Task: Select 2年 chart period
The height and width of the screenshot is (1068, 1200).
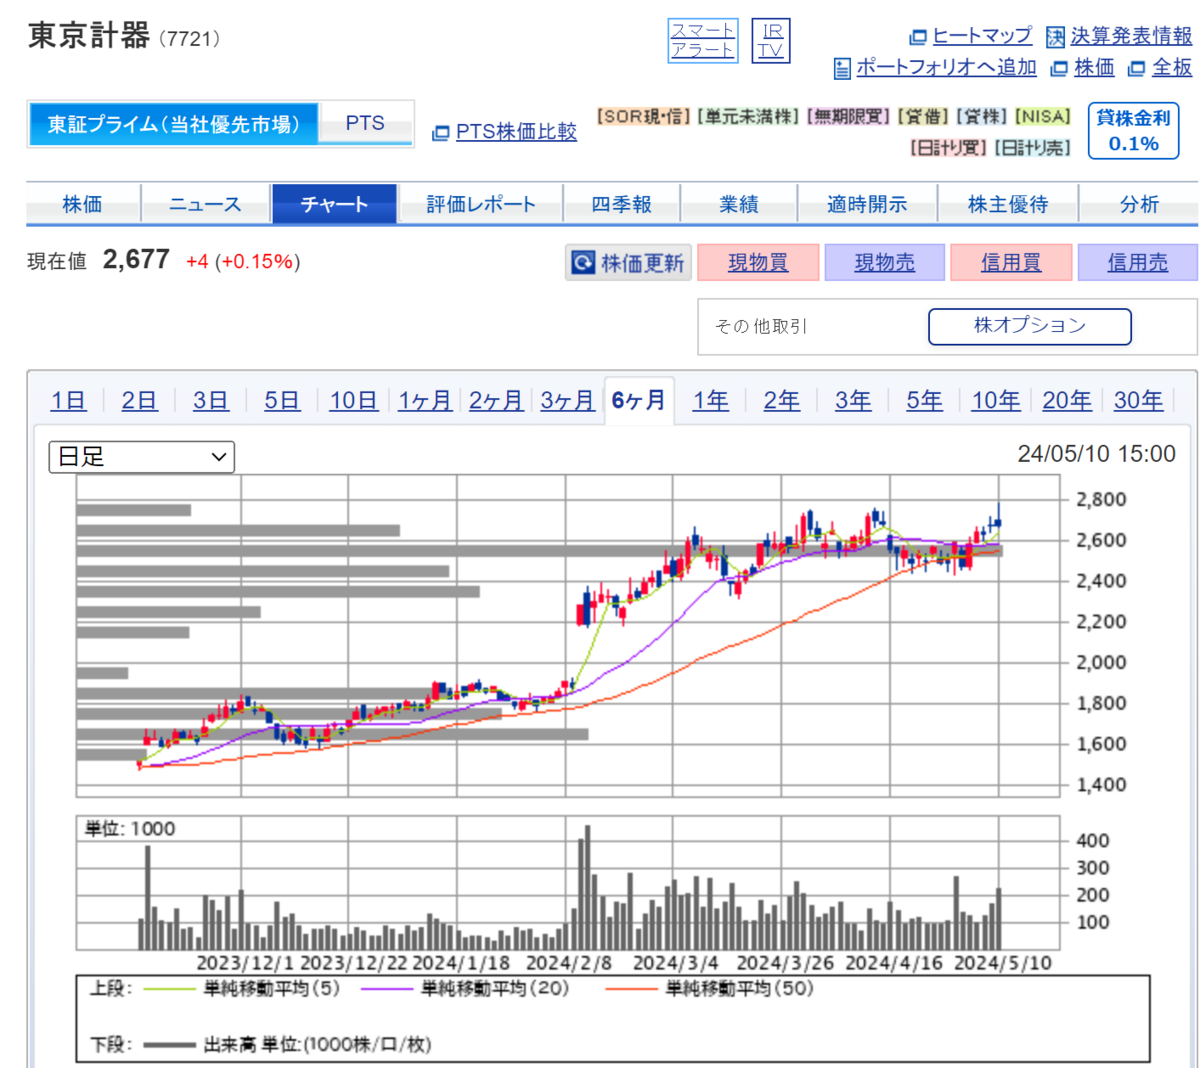Action: pyautogui.click(x=782, y=401)
